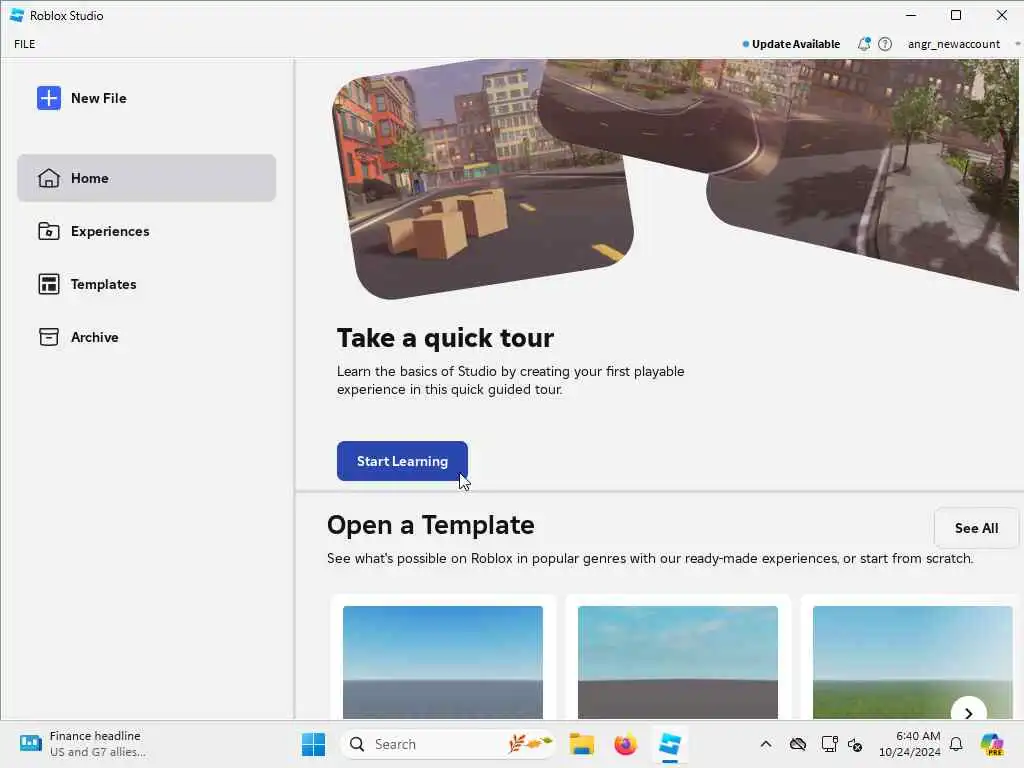The height and width of the screenshot is (768, 1024).
Task: Open the middle template with gray ground
Action: tap(678, 662)
